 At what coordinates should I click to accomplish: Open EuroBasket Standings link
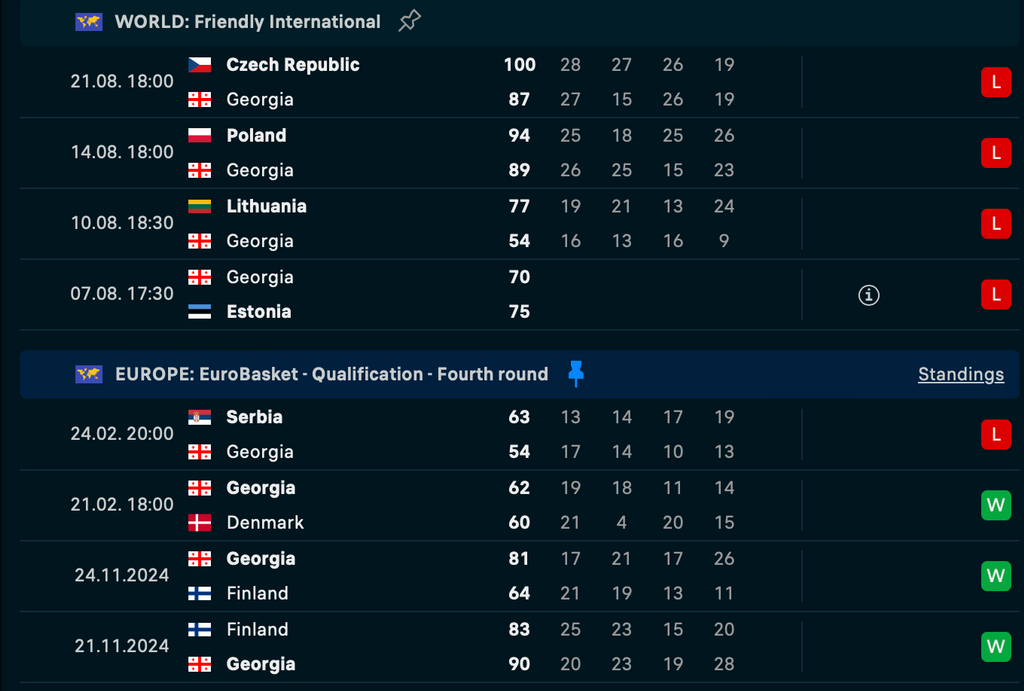pos(961,374)
